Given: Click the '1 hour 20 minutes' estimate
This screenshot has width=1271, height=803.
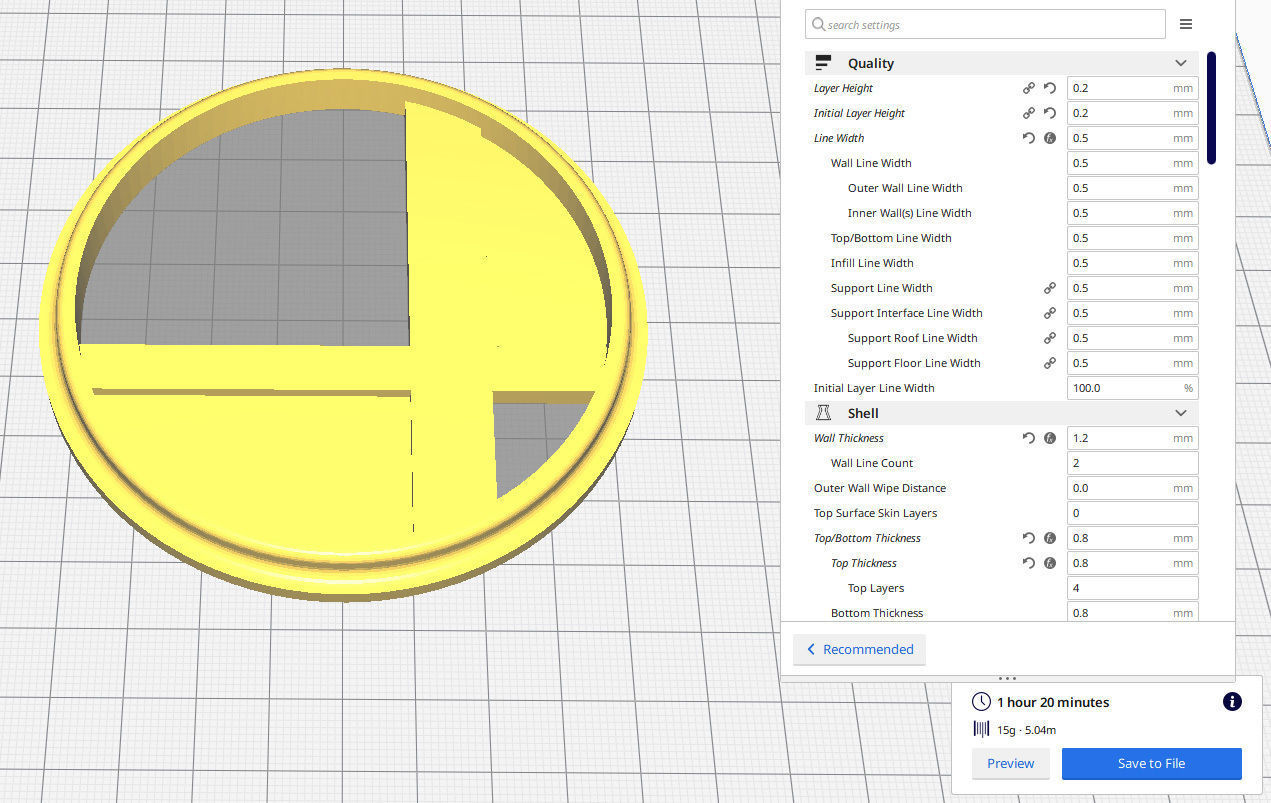Looking at the screenshot, I should coord(1053,702).
